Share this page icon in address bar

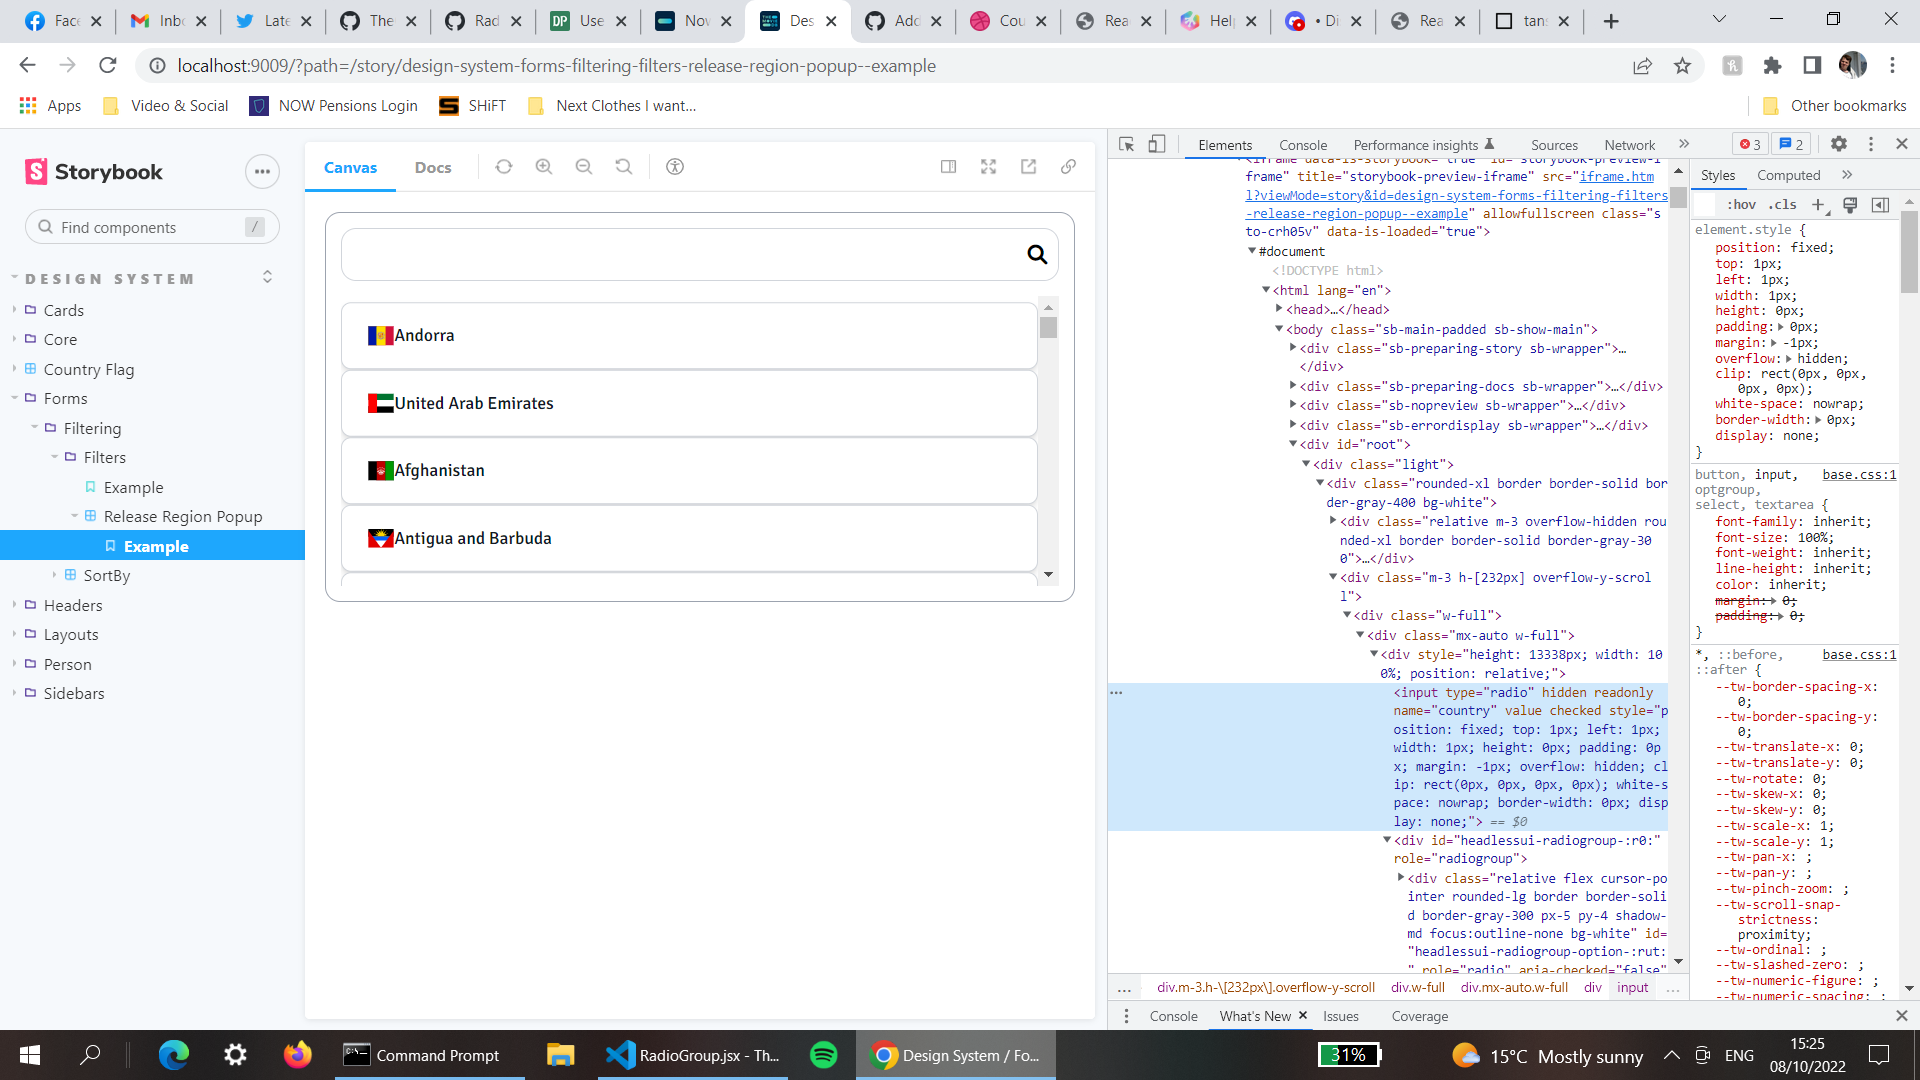click(1642, 66)
